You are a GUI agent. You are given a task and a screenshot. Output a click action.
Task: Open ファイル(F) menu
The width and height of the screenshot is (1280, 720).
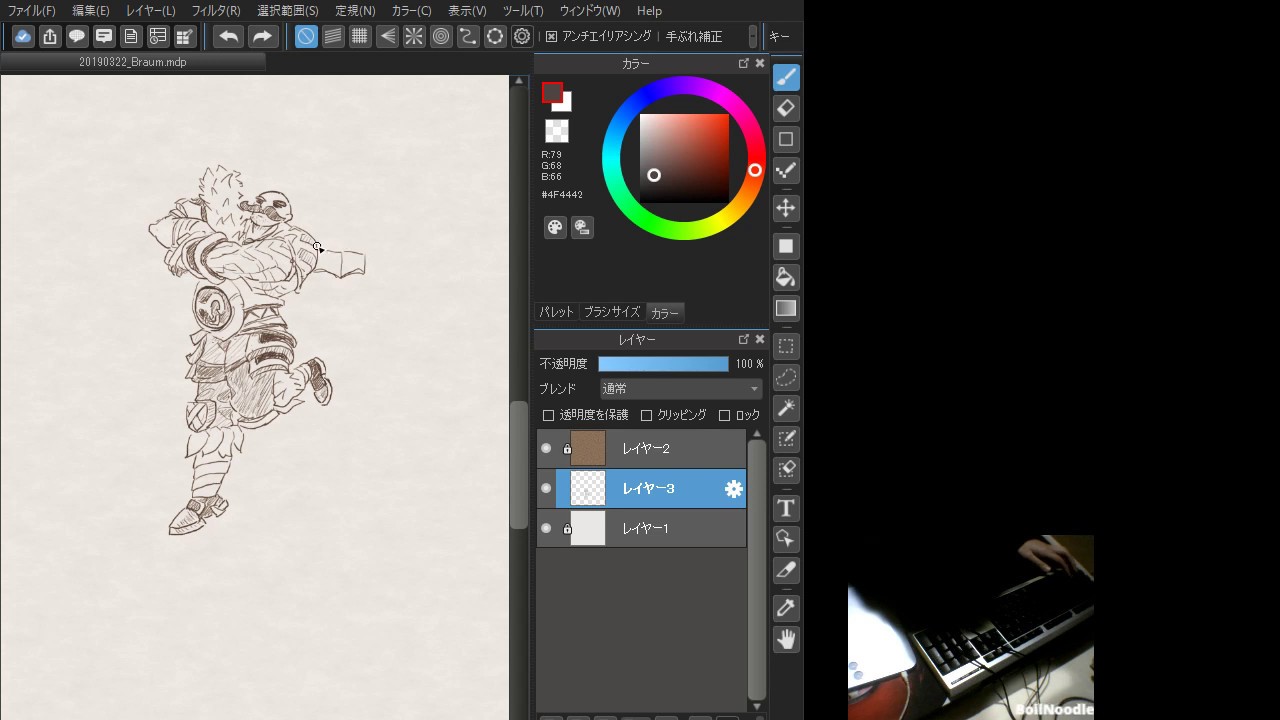pos(31,10)
